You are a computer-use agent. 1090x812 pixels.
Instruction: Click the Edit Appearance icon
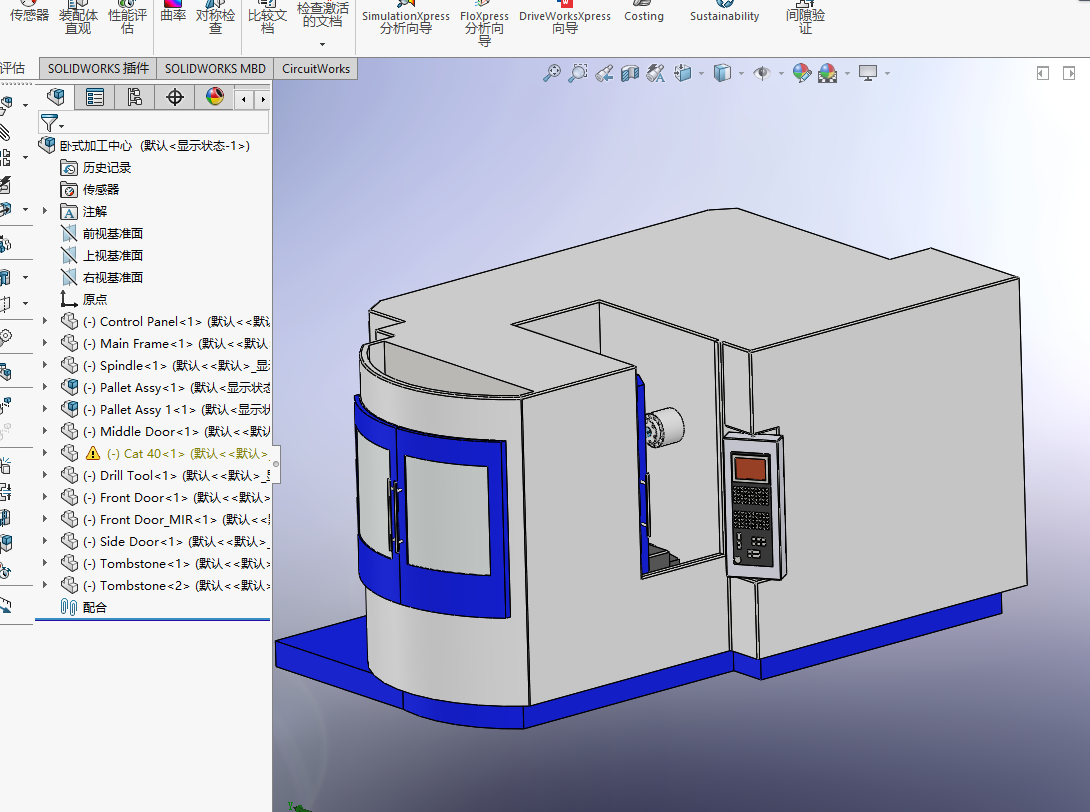[801, 73]
